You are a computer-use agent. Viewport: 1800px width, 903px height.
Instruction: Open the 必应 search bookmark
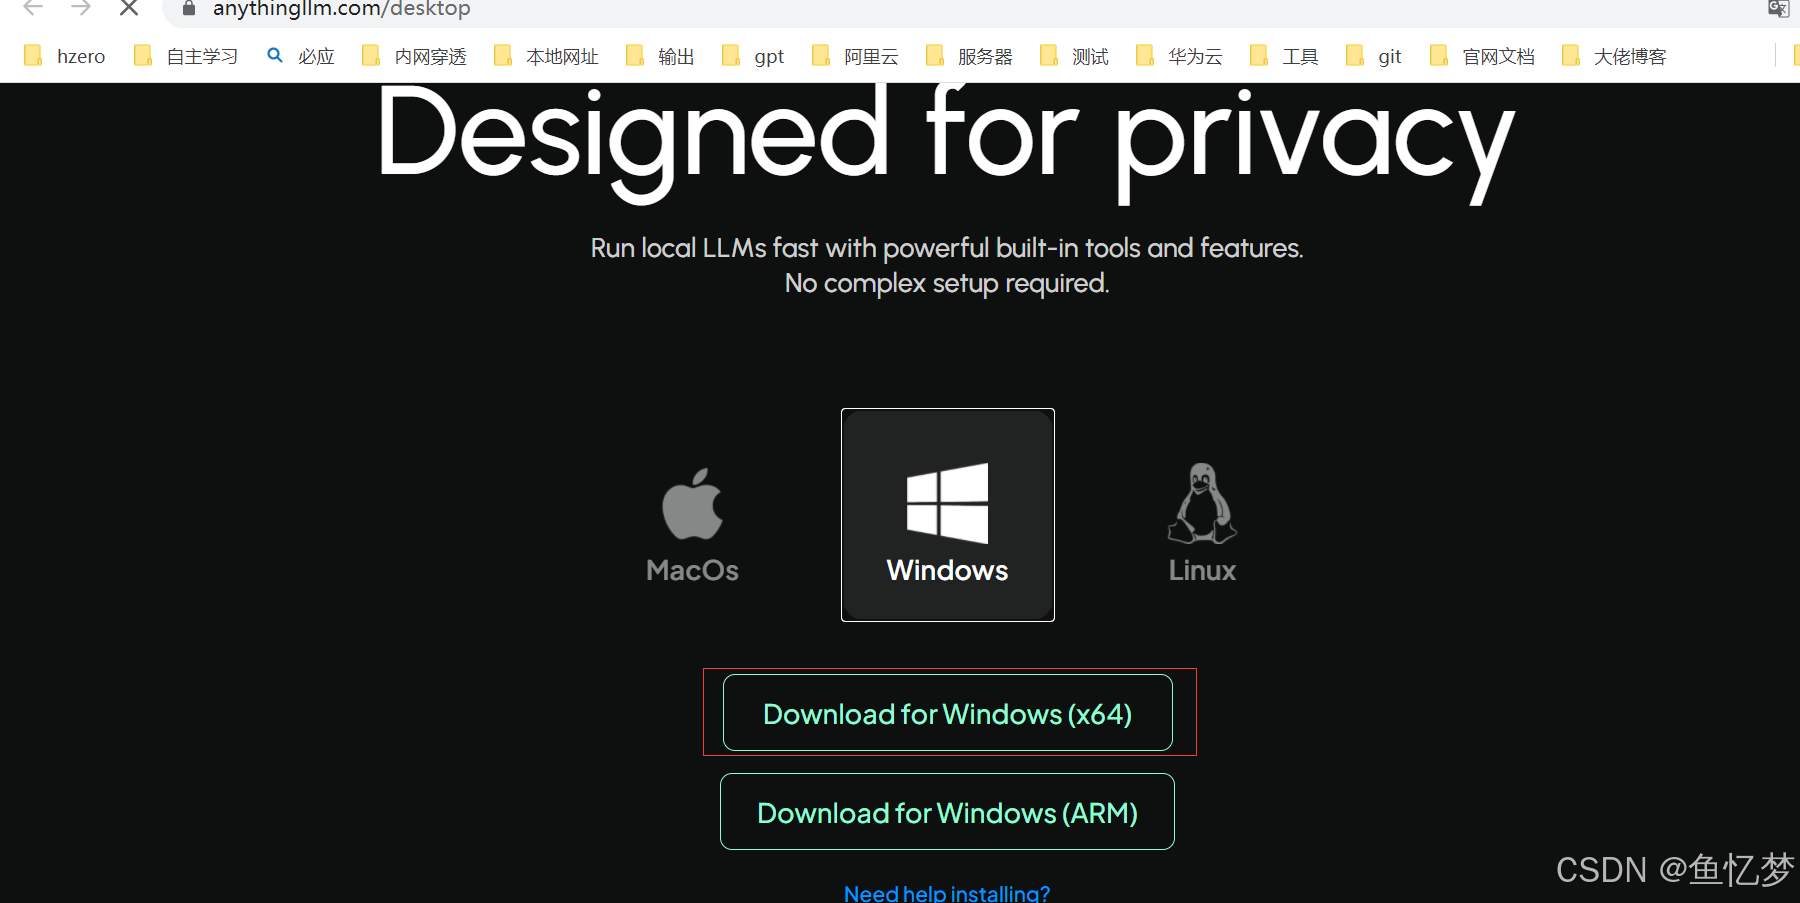[301, 56]
